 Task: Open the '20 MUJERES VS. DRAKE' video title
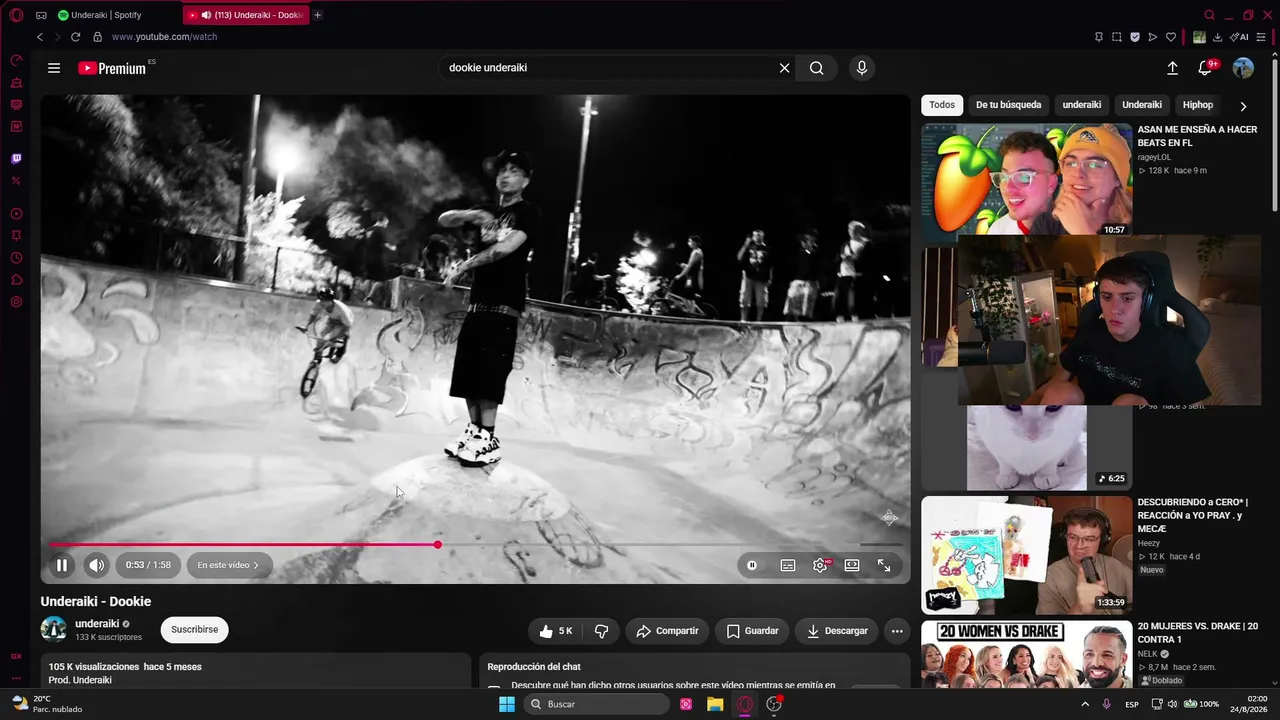[x=1198, y=633]
